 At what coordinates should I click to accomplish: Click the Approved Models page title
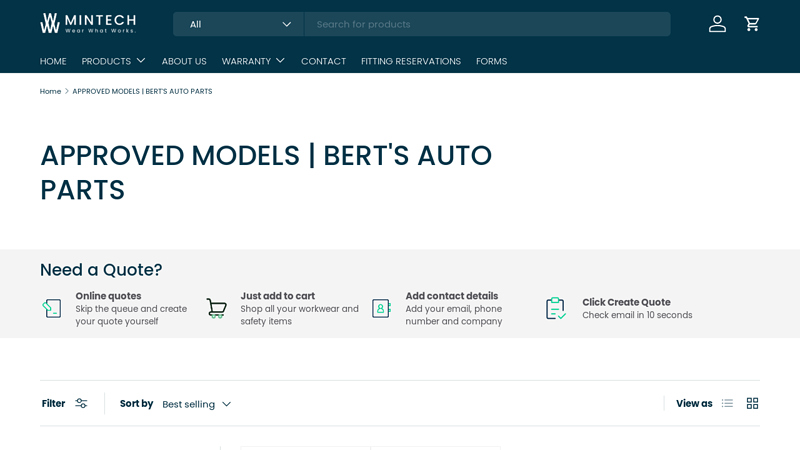[266, 172]
